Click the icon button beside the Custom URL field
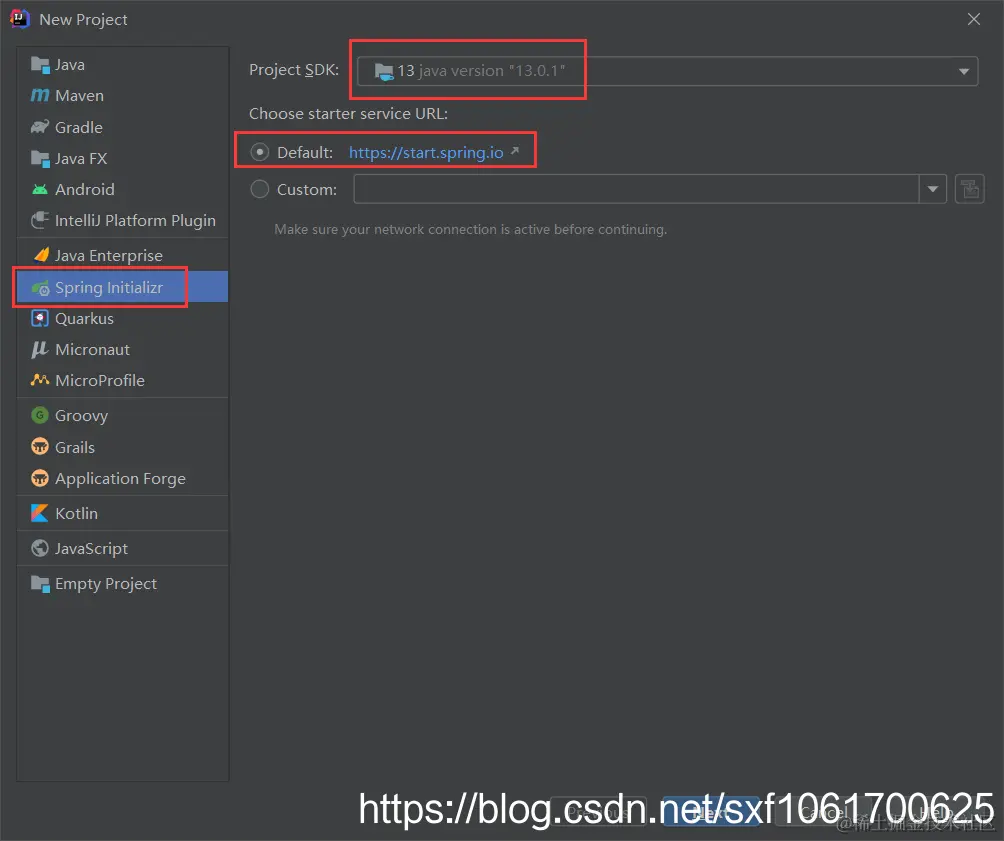Screen dimensions: 1004x841 click(x=969, y=190)
